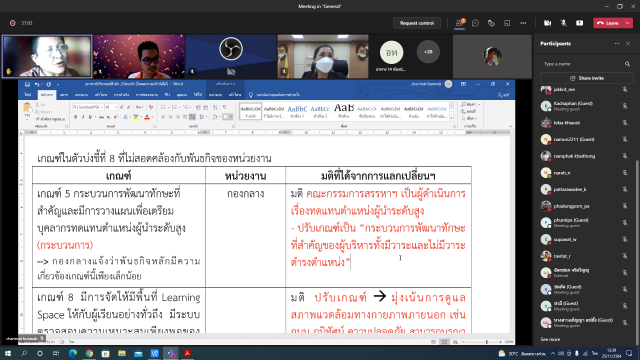Click the Format Painter button

50,119
